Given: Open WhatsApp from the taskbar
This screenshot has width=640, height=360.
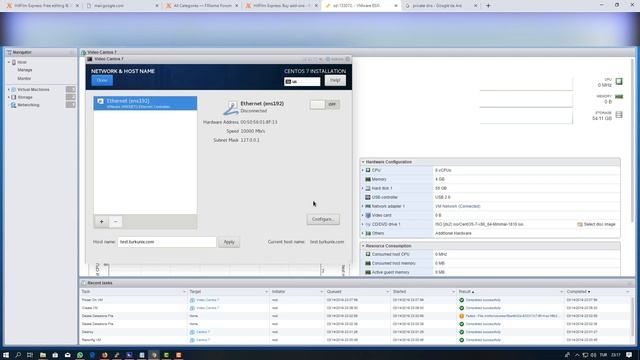Looking at the screenshot, I should click(80, 355).
